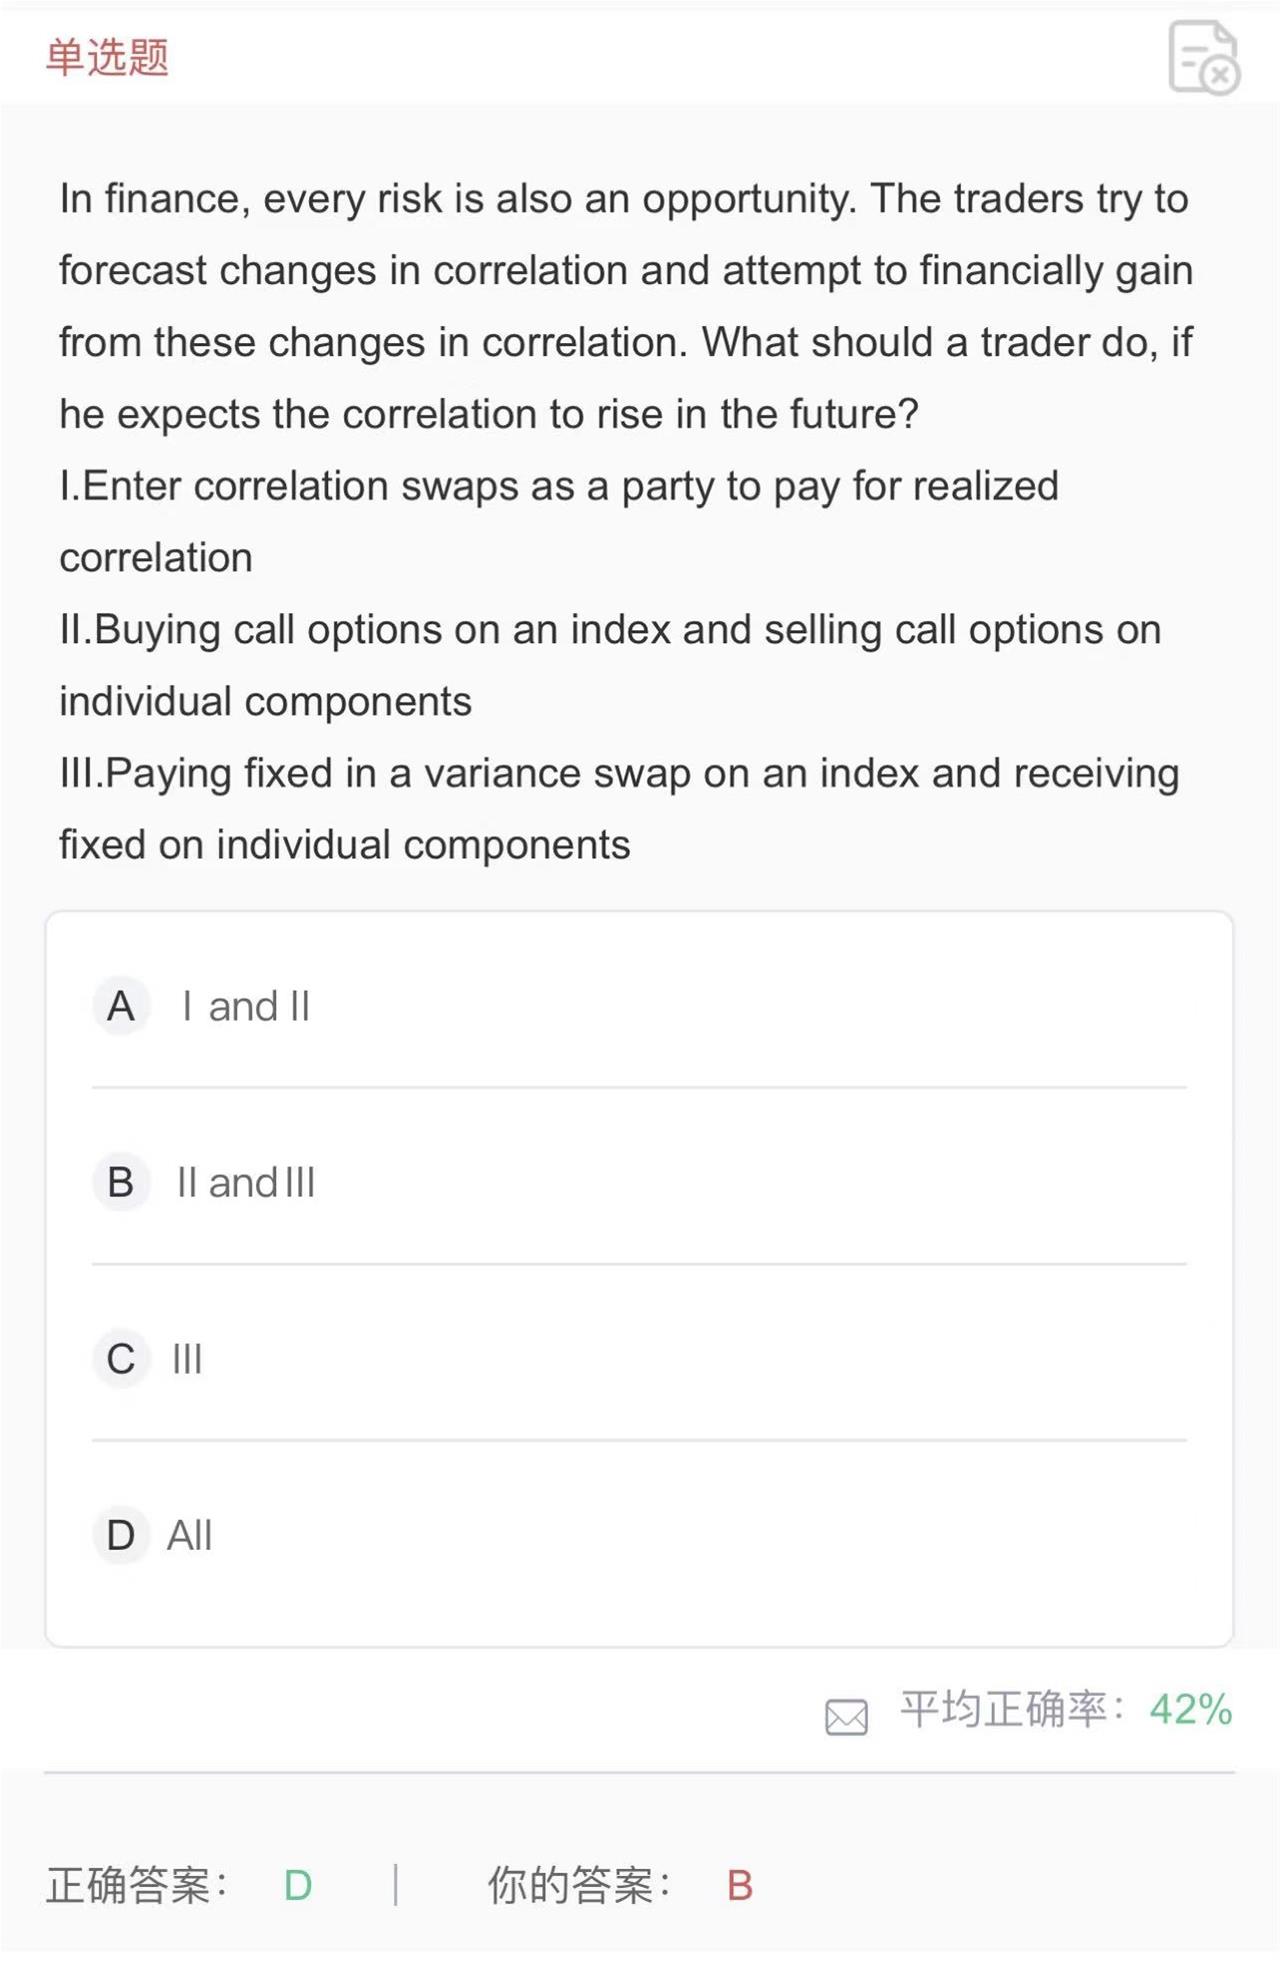This screenshot has width=1280, height=1976.
Task: Tap statement II about buying call options
Action: 610,666
